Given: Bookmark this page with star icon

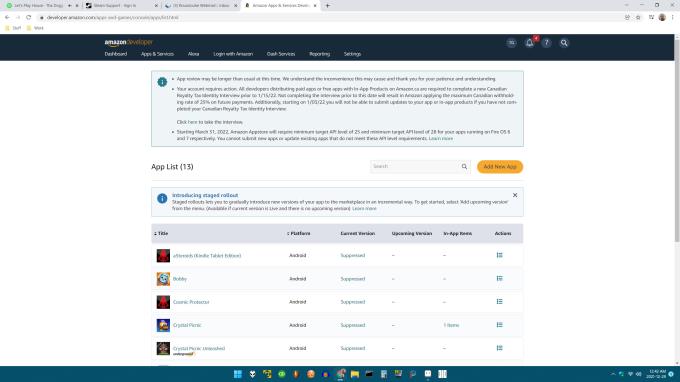Looking at the screenshot, I should (638, 17).
